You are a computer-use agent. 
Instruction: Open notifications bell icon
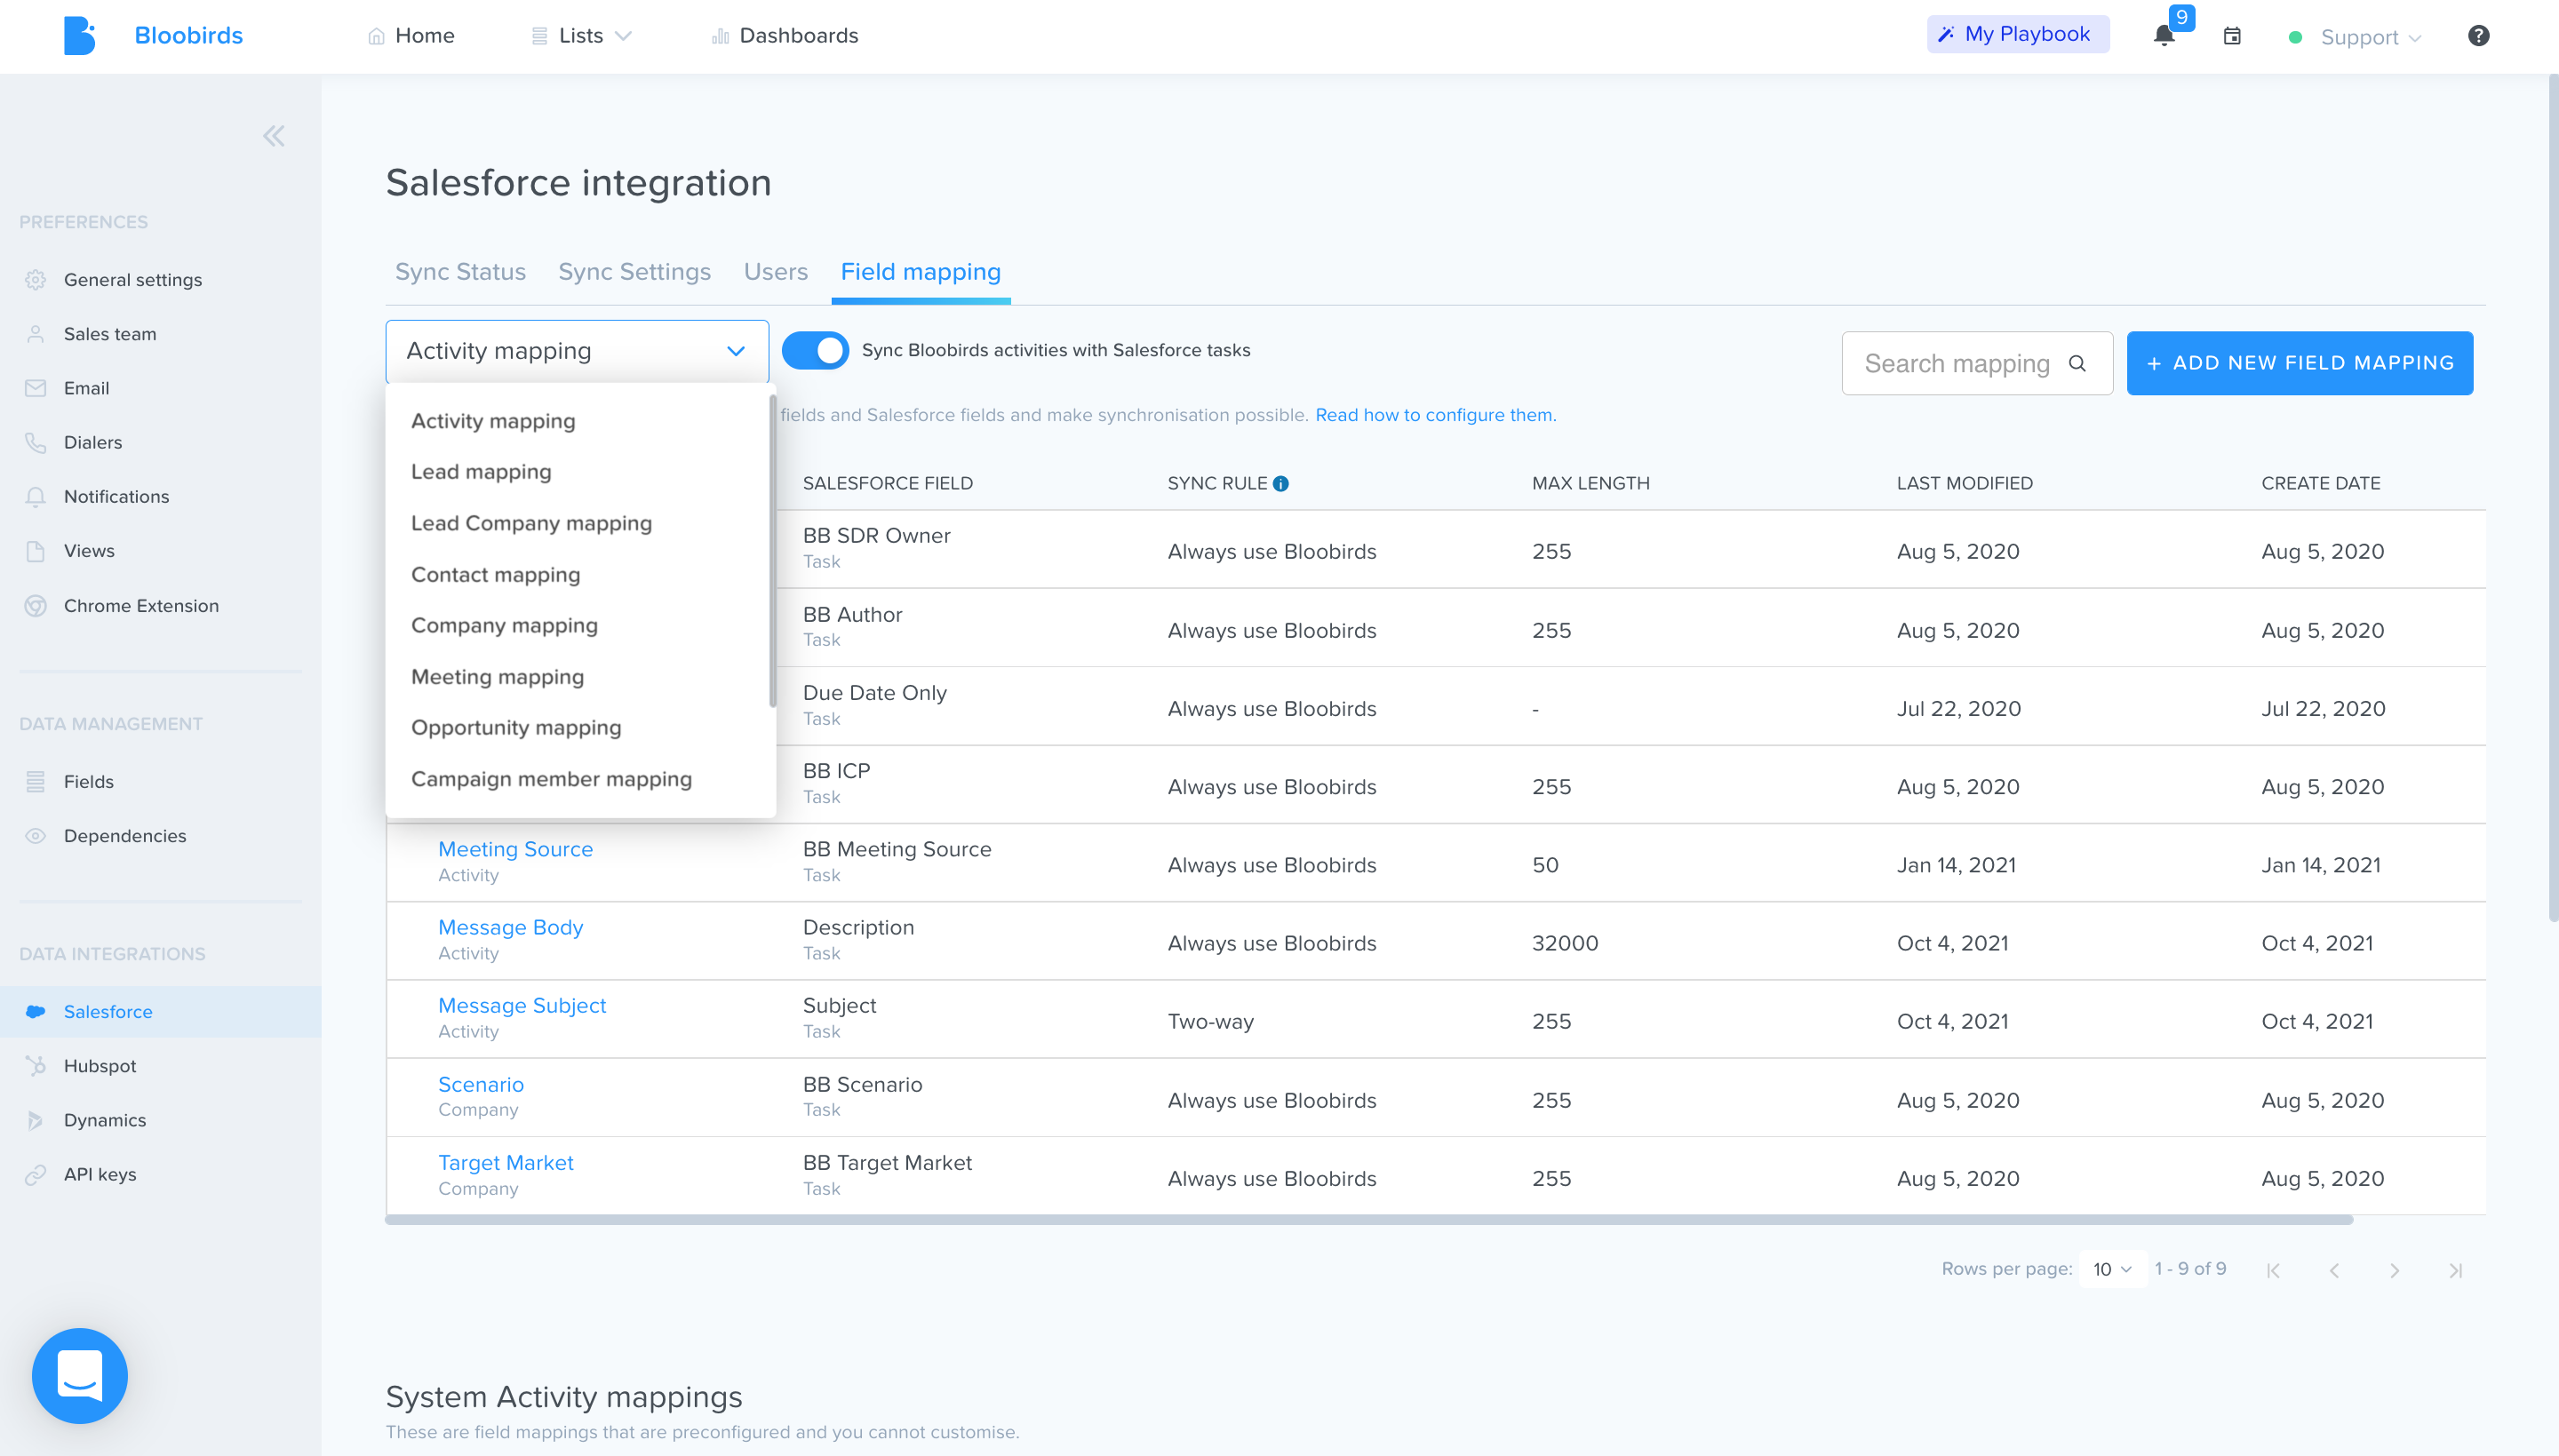pyautogui.click(x=2163, y=36)
